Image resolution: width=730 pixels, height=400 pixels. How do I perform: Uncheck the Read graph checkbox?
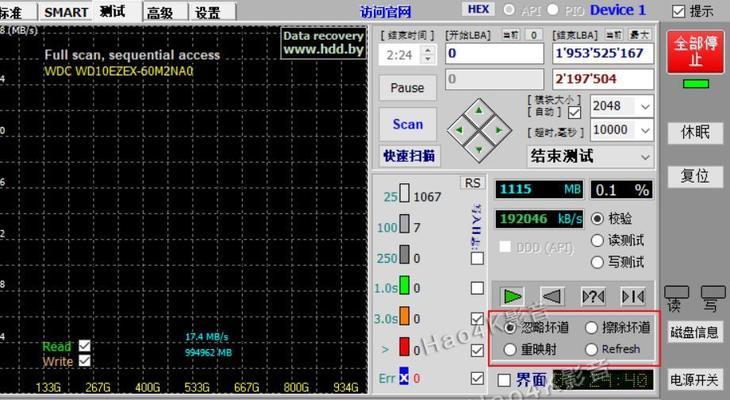click(84, 346)
